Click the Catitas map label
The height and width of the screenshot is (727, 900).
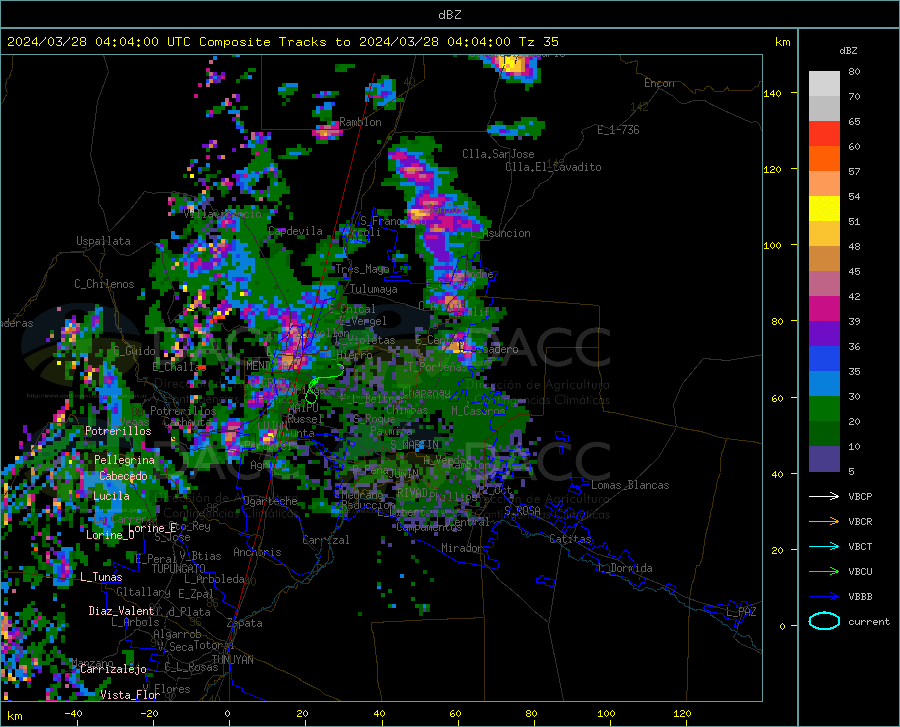571,539
